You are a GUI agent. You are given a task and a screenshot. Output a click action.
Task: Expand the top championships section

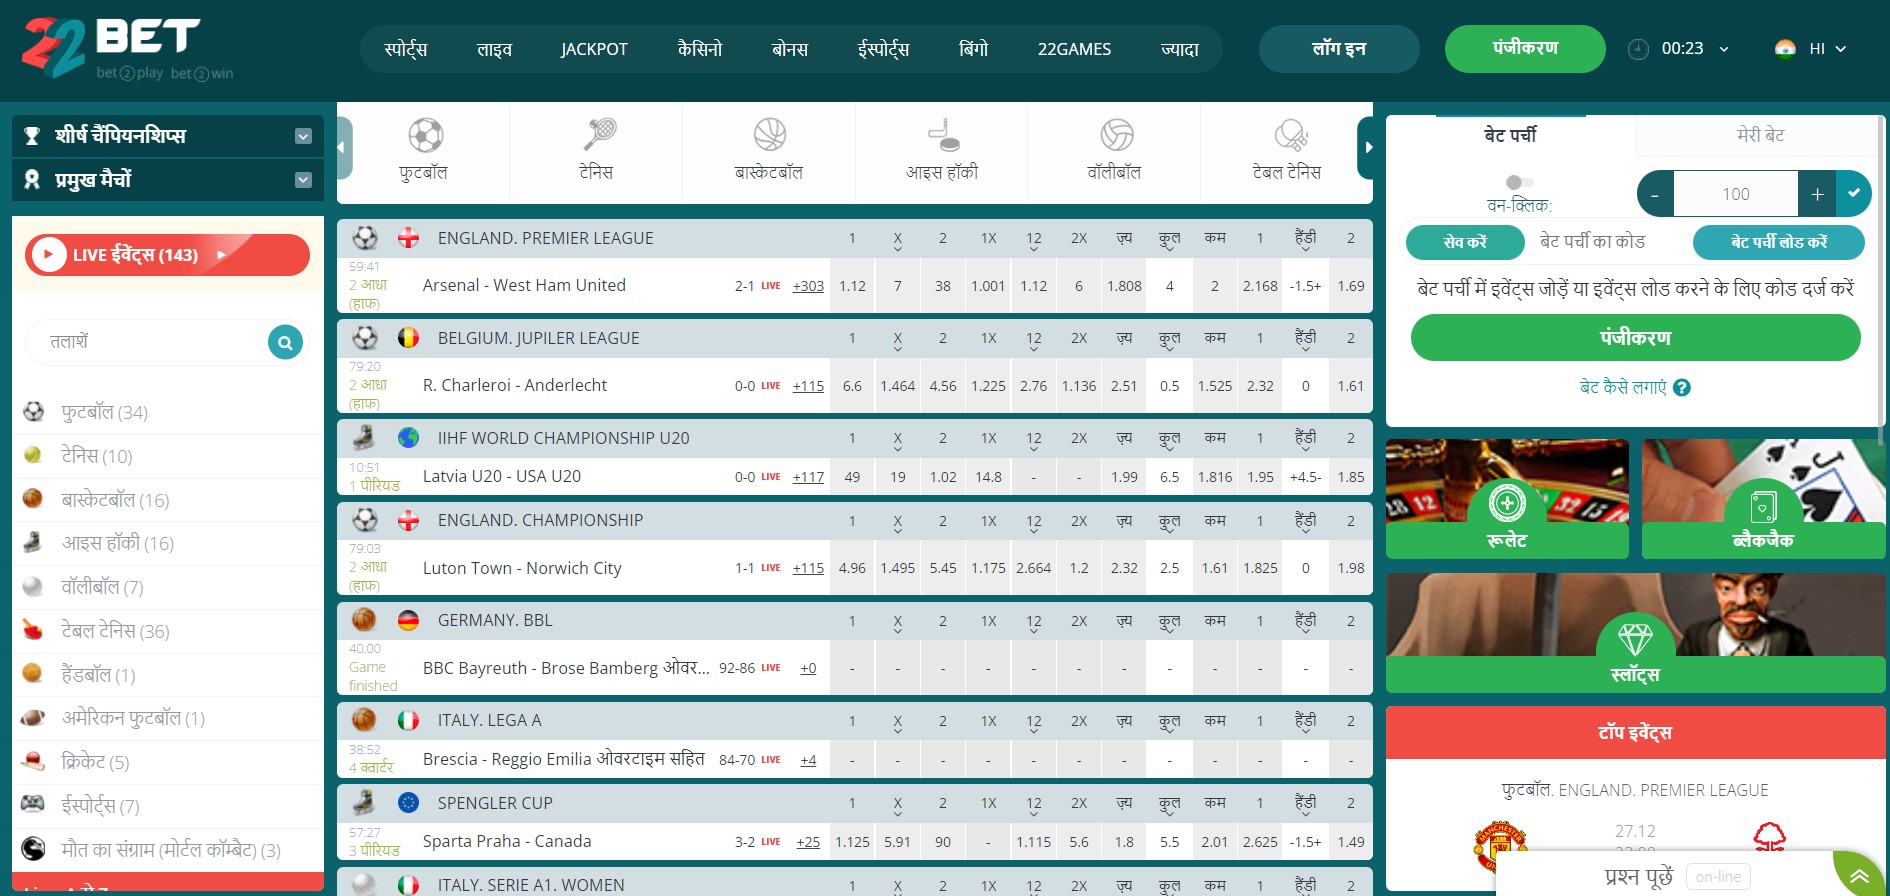[x=303, y=136]
